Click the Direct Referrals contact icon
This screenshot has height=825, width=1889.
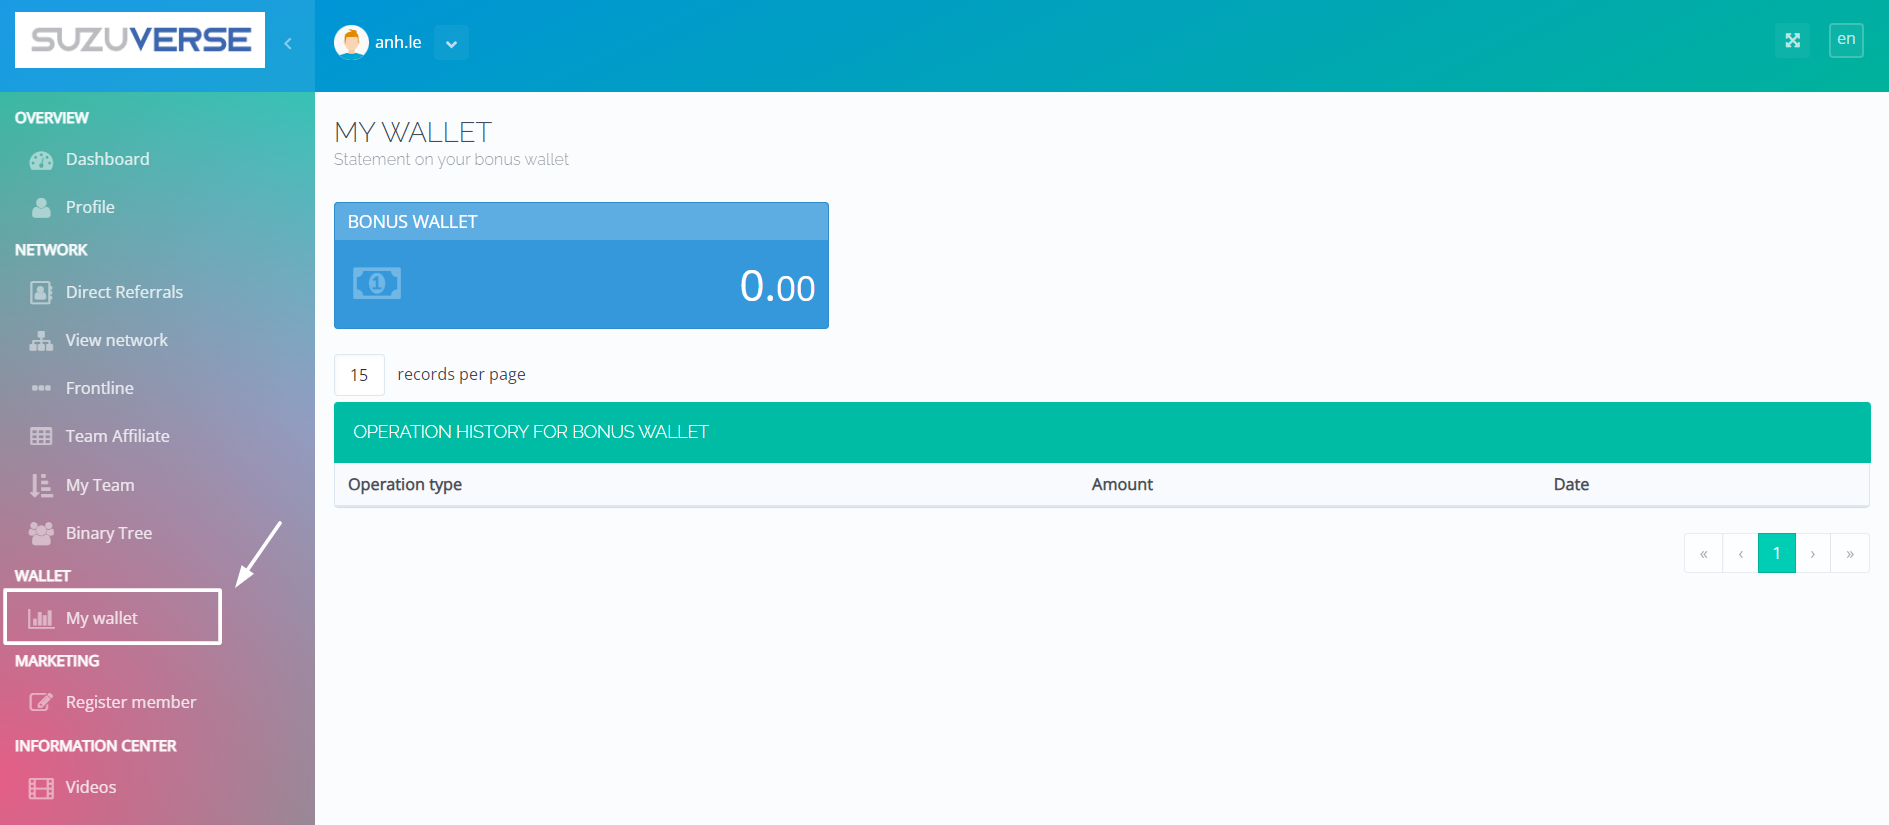click(41, 292)
